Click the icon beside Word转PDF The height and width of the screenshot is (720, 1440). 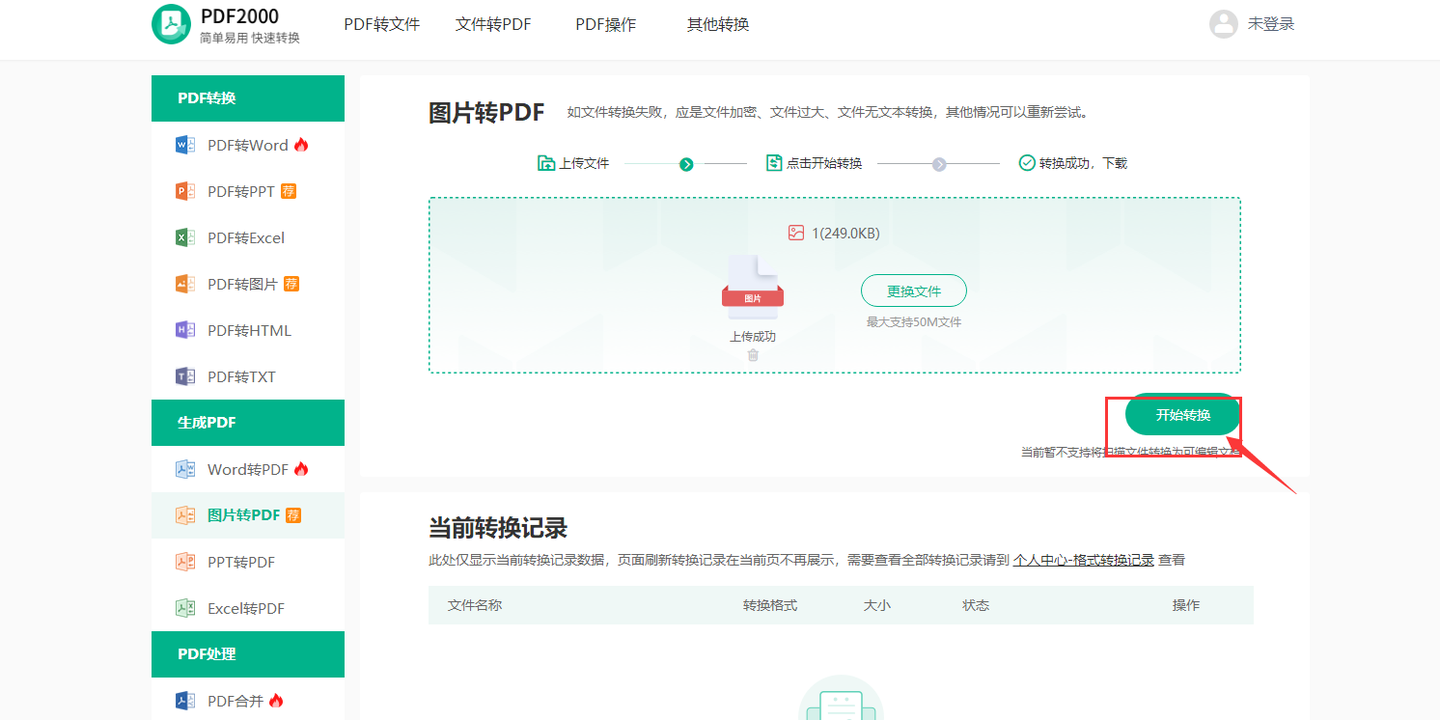[185, 469]
